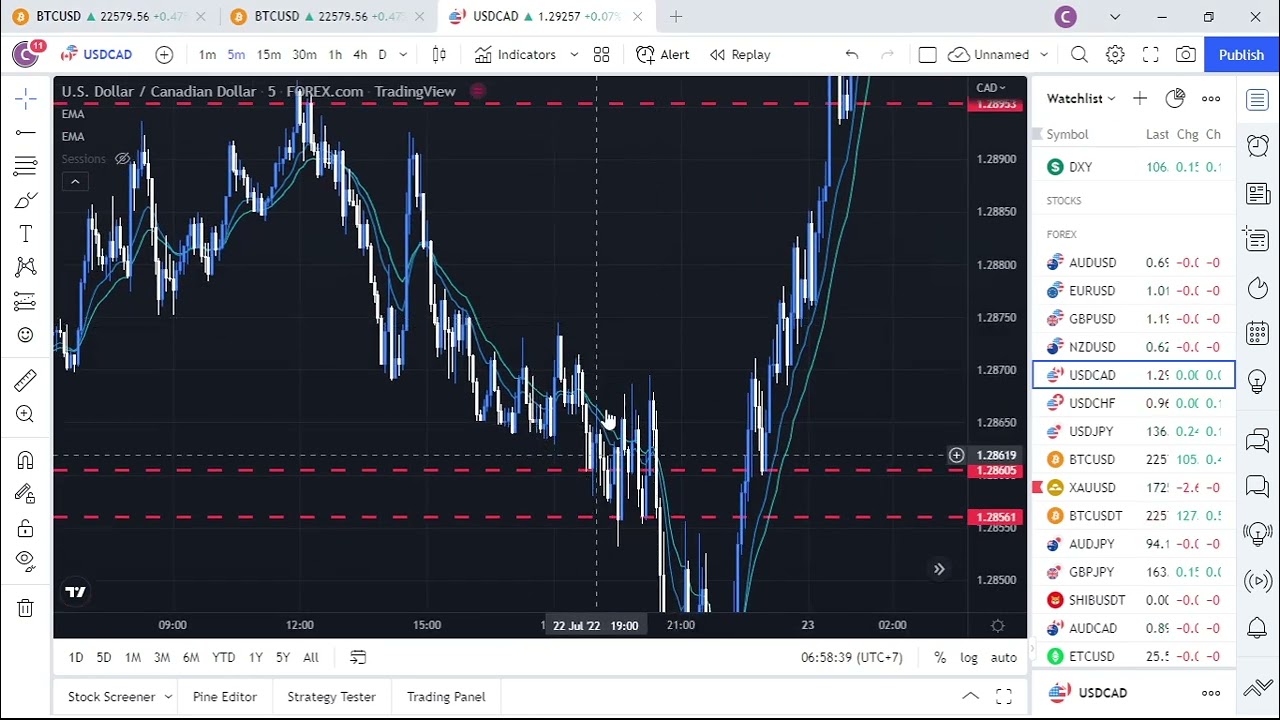
Task: Toggle log scale on price axis
Action: [x=969, y=658]
